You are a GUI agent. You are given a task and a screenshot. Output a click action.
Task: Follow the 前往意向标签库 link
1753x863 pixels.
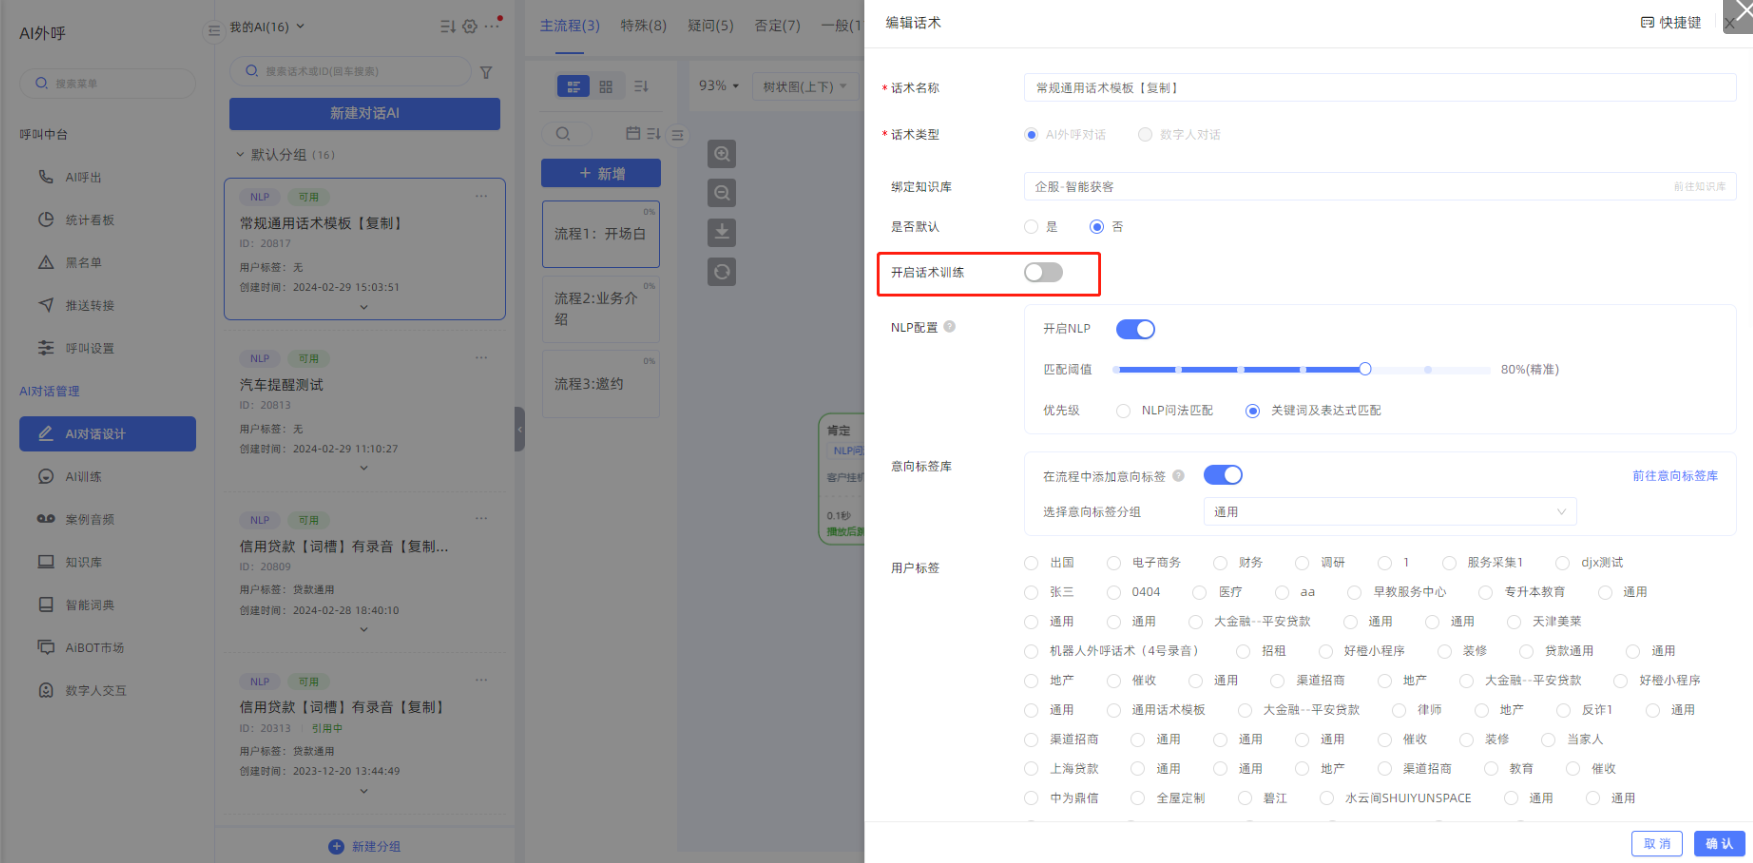click(1675, 476)
